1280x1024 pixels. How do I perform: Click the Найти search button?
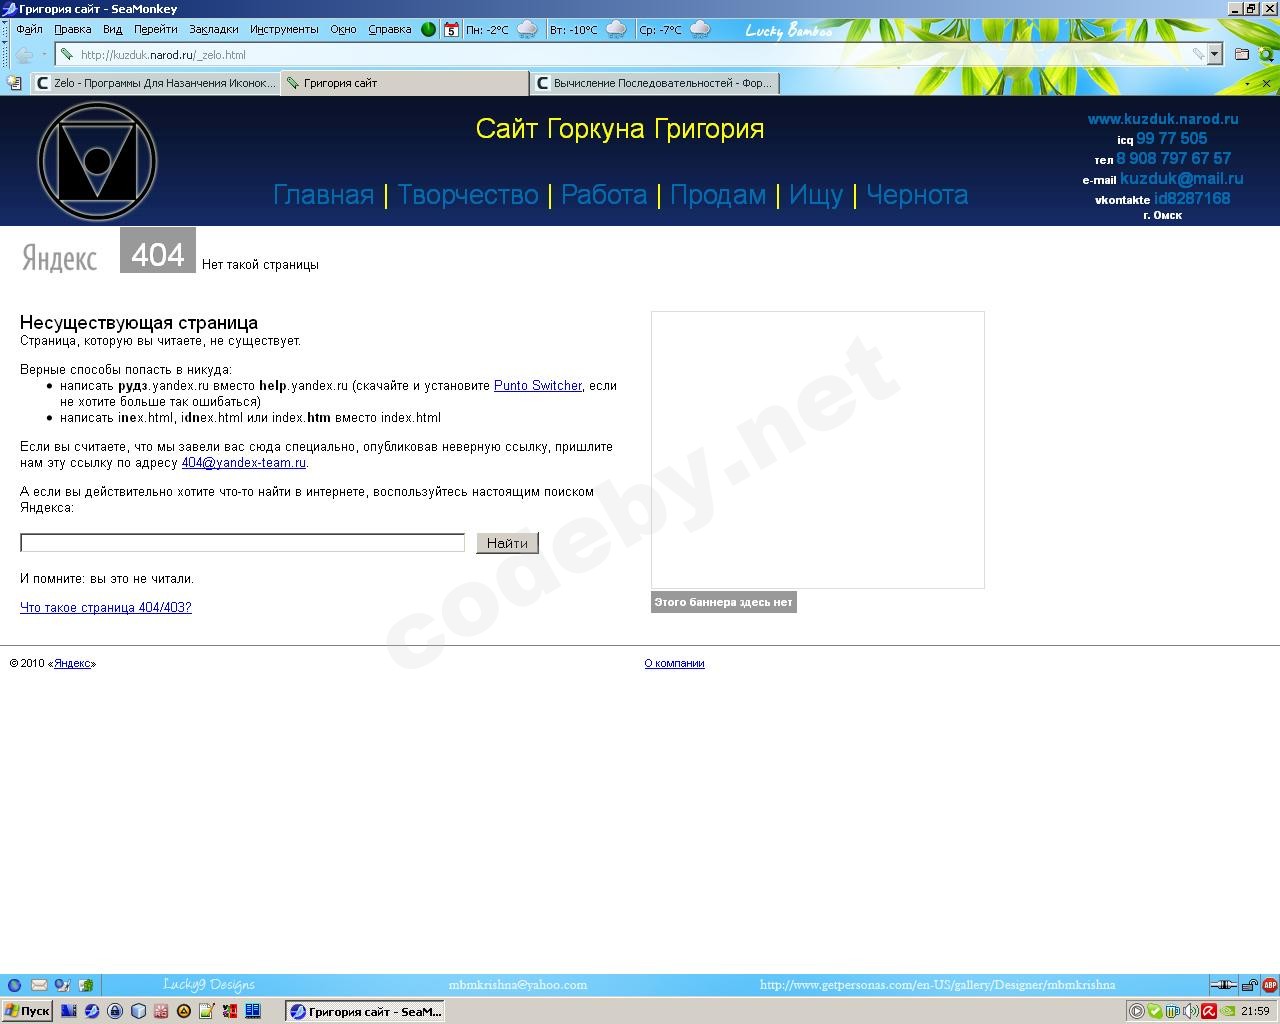coord(508,543)
